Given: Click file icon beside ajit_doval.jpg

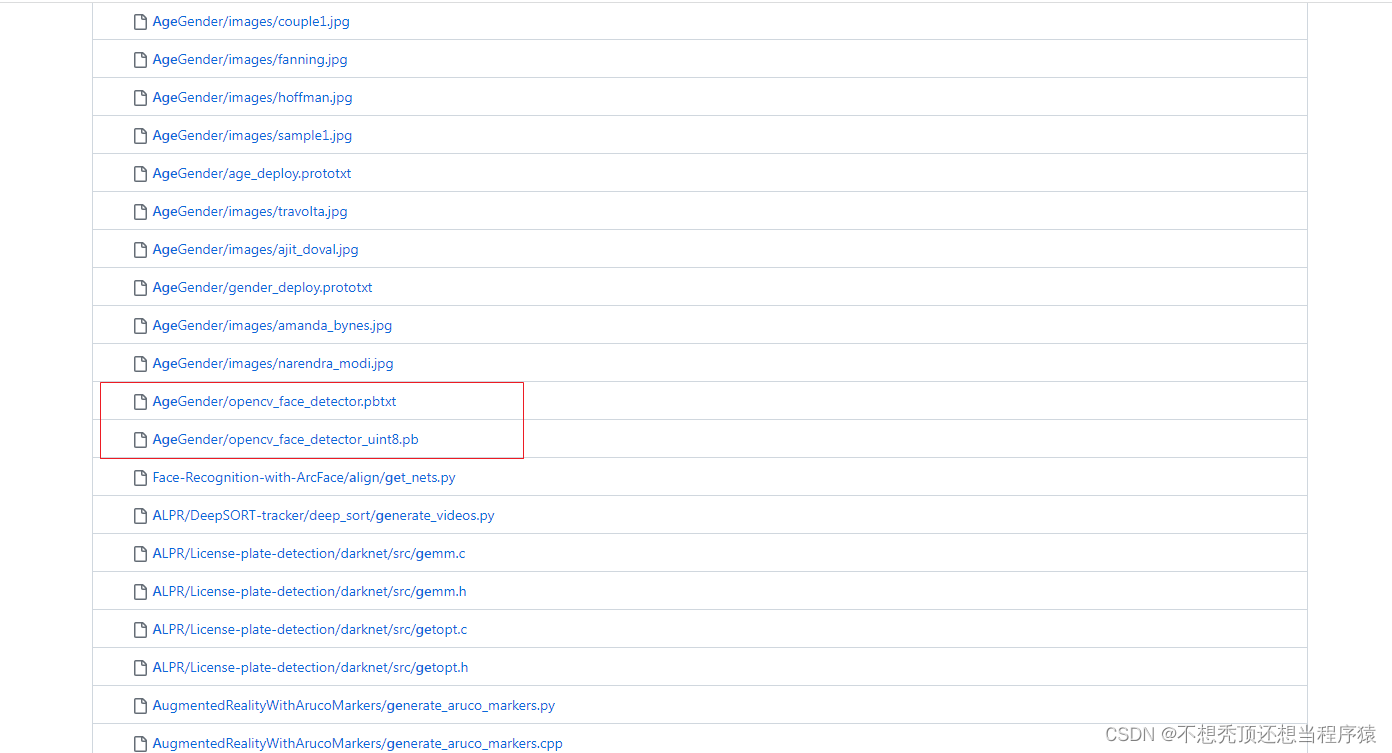Looking at the screenshot, I should click(x=141, y=249).
